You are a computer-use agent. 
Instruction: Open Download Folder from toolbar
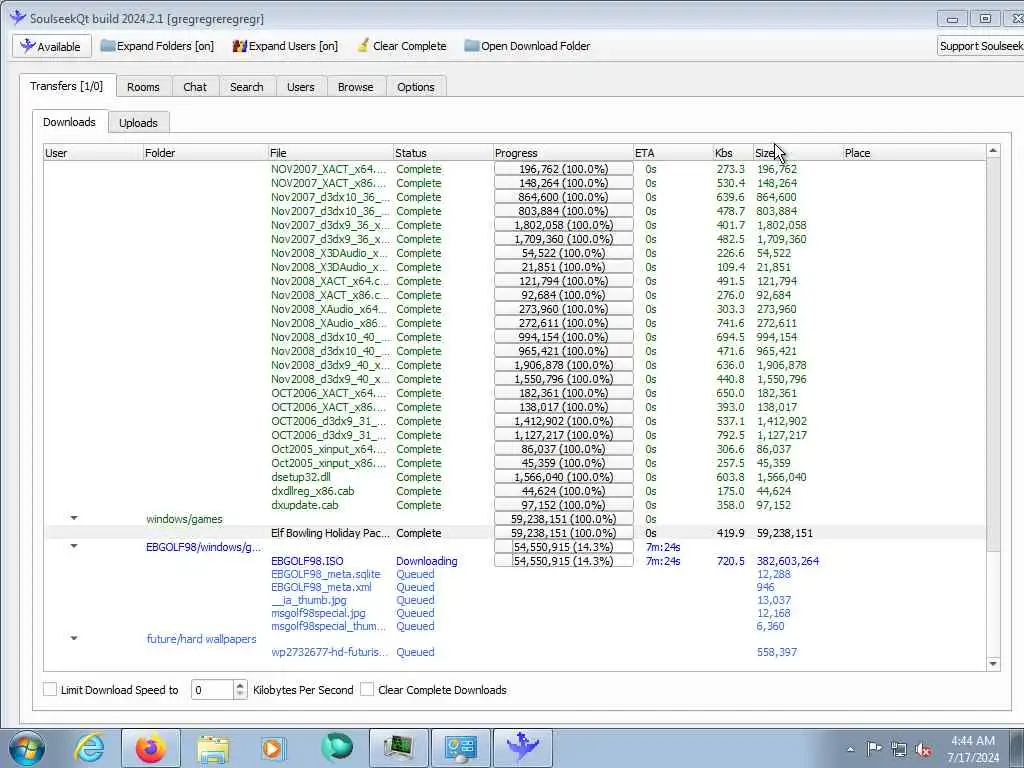point(527,46)
